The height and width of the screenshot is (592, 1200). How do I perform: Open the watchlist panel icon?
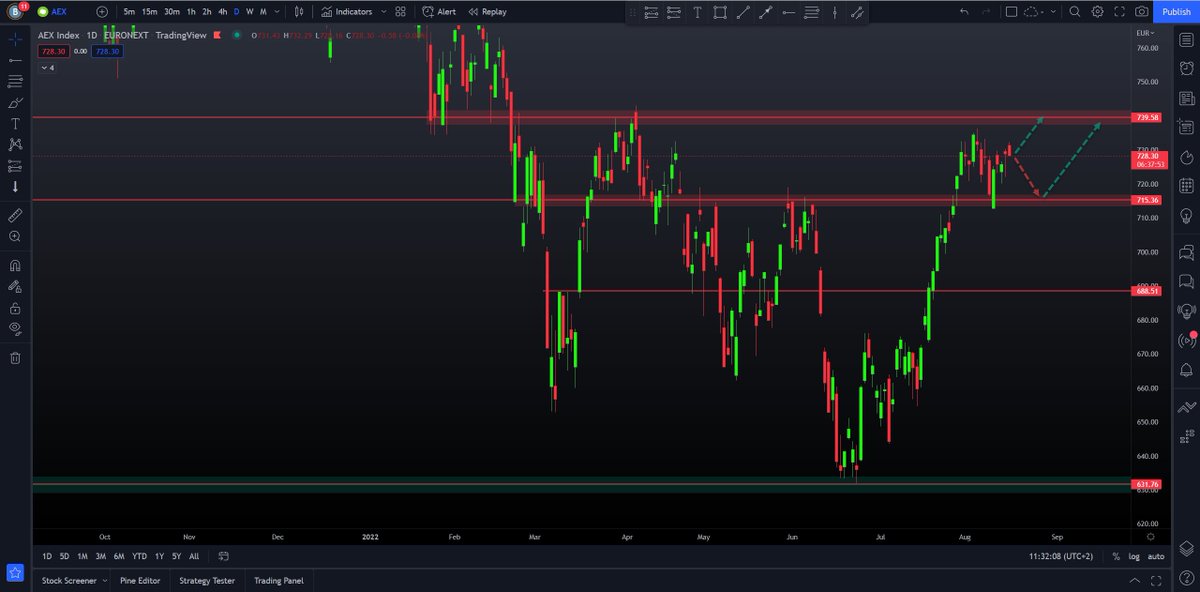point(1187,40)
